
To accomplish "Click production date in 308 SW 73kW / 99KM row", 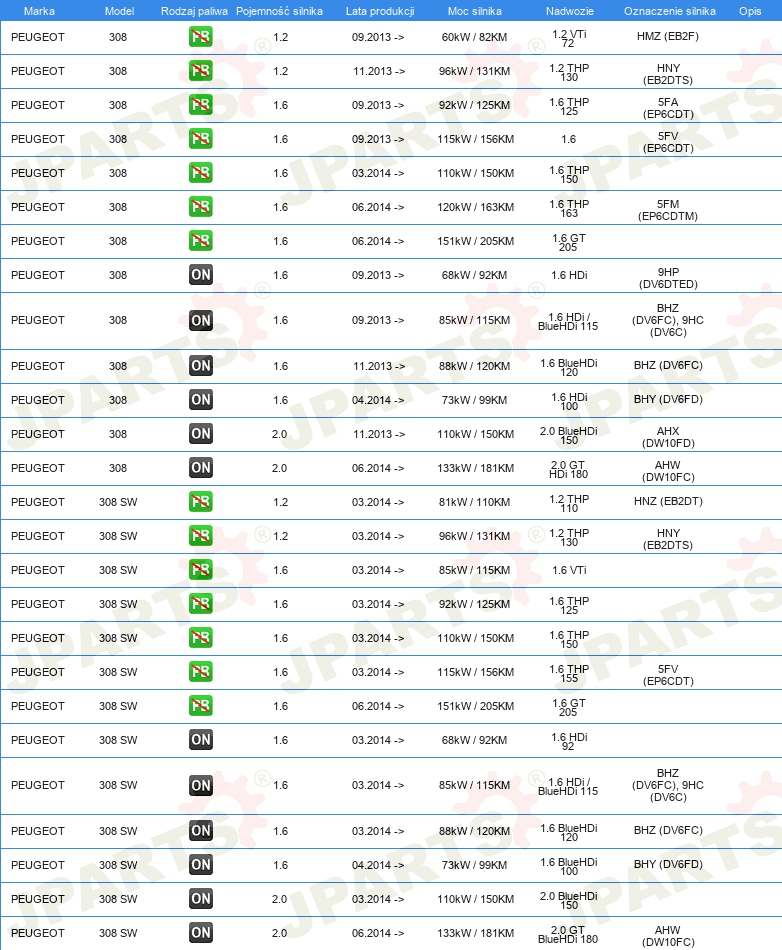I will click(x=379, y=866).
